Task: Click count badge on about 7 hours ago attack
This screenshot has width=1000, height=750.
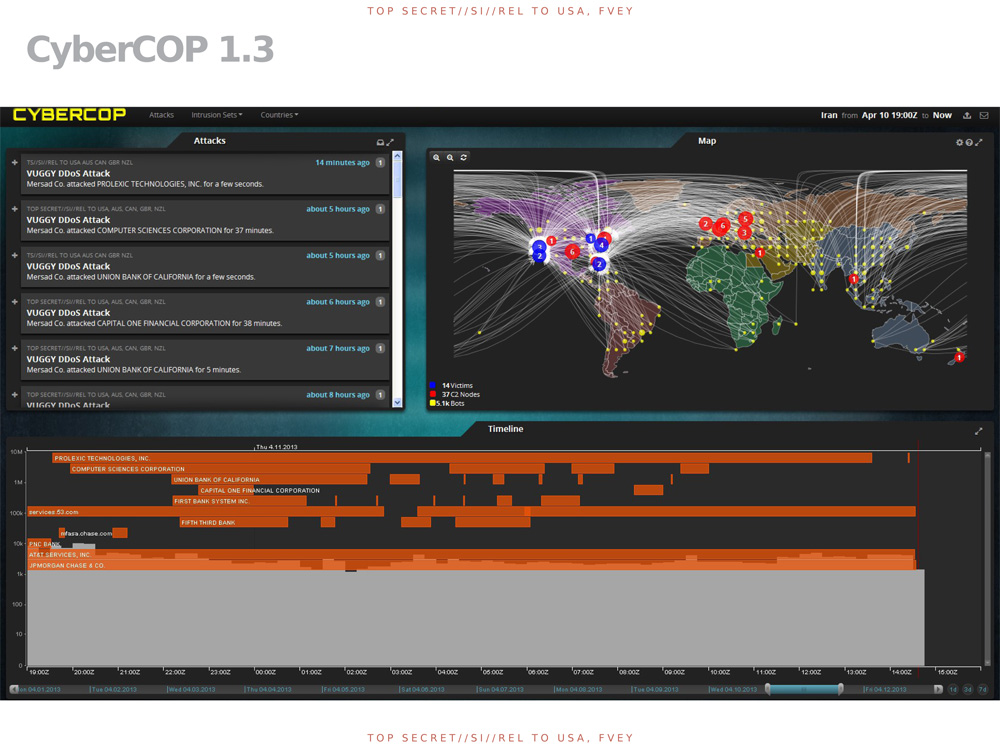Action: coord(380,348)
